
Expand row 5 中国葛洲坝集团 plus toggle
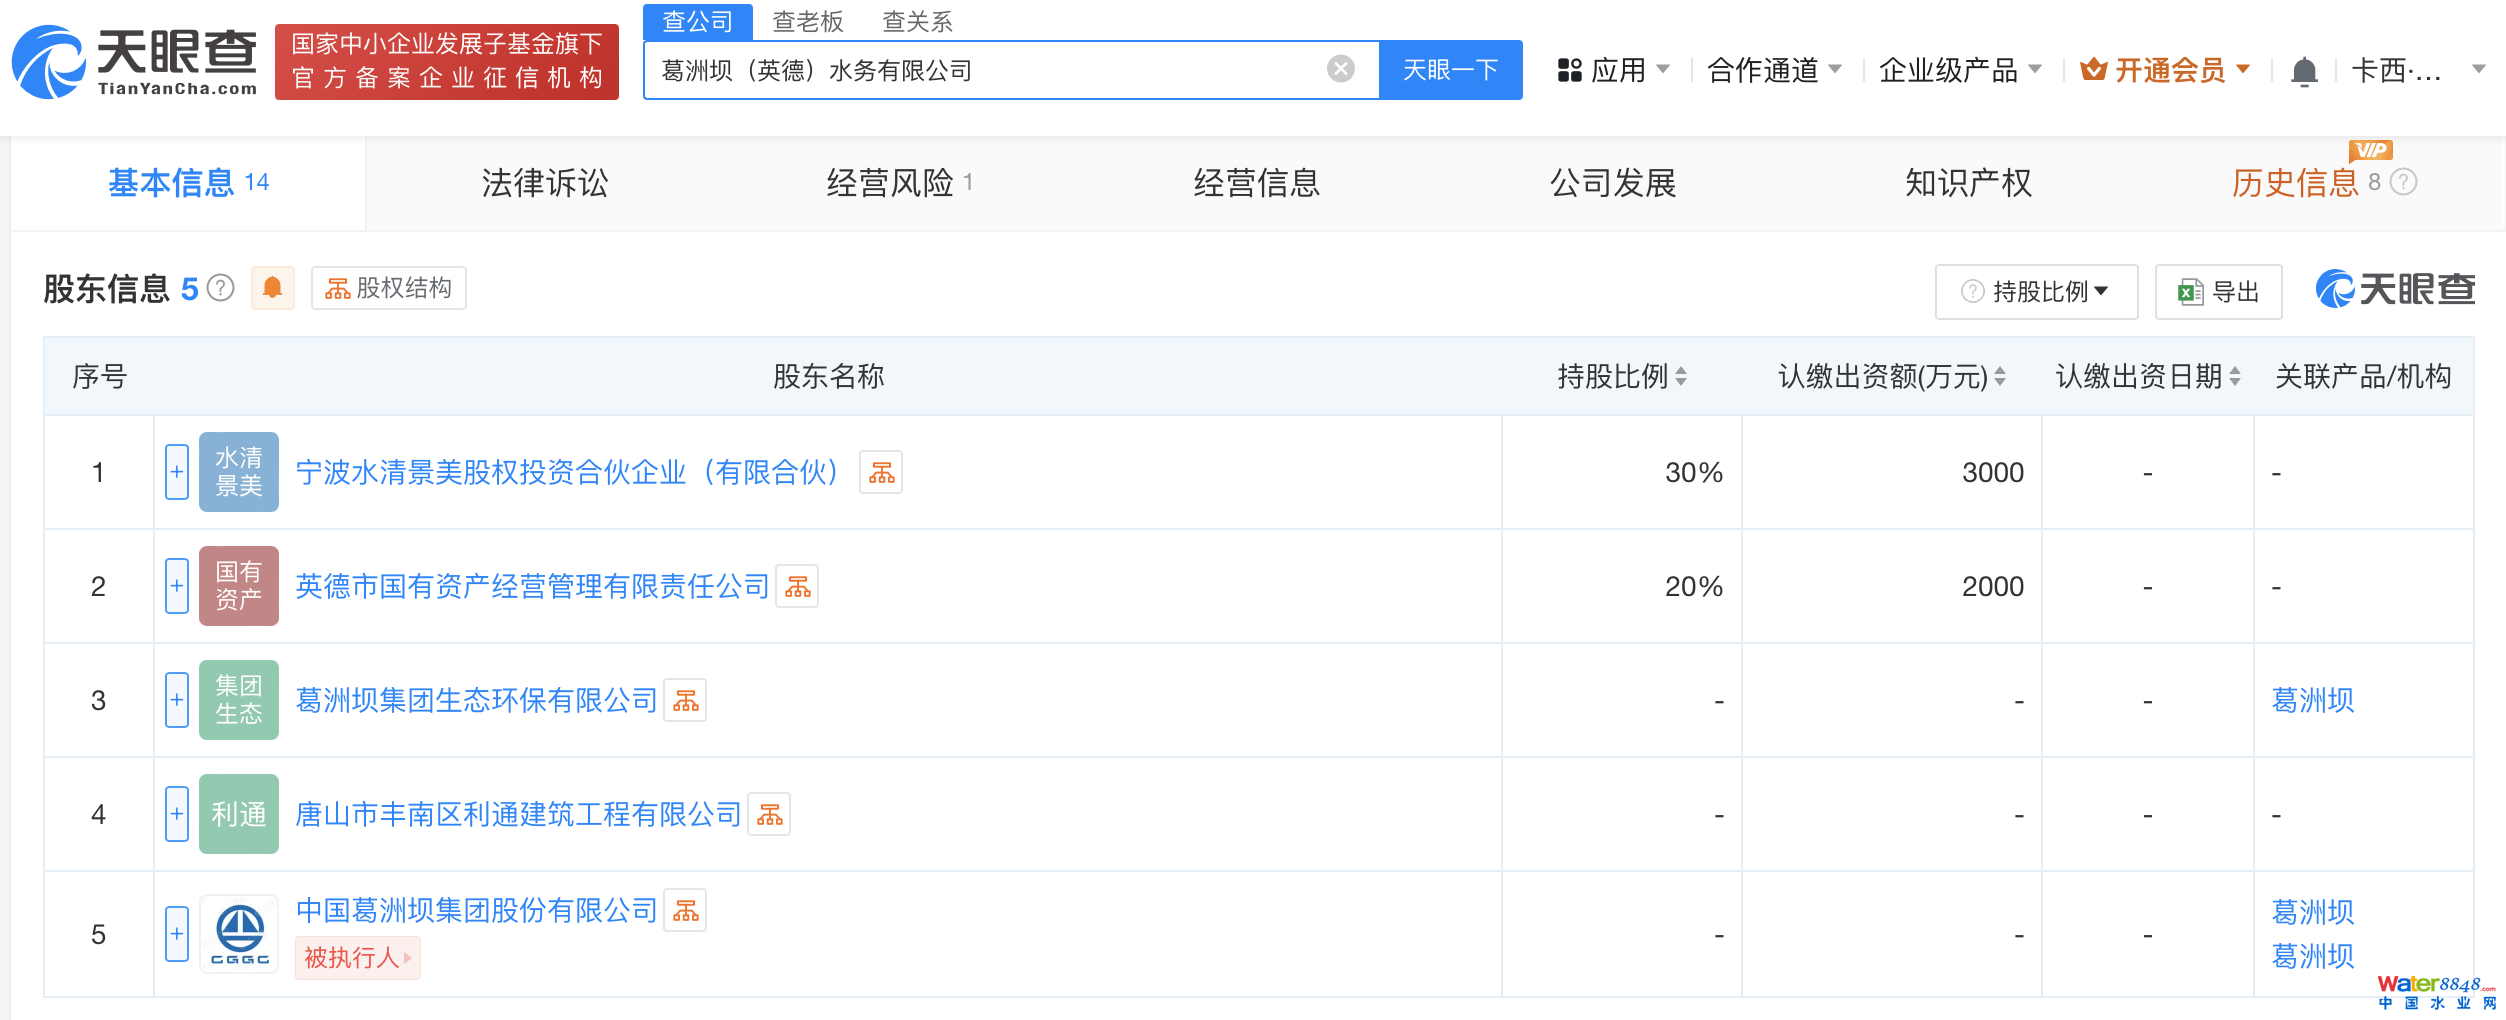pyautogui.click(x=177, y=934)
